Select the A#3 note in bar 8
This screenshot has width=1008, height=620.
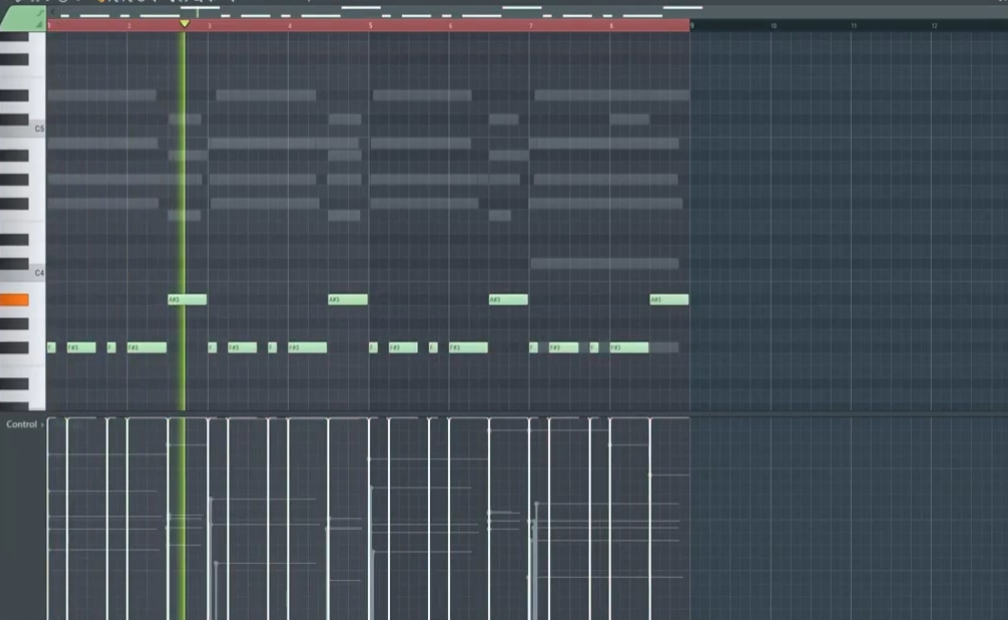(669, 300)
